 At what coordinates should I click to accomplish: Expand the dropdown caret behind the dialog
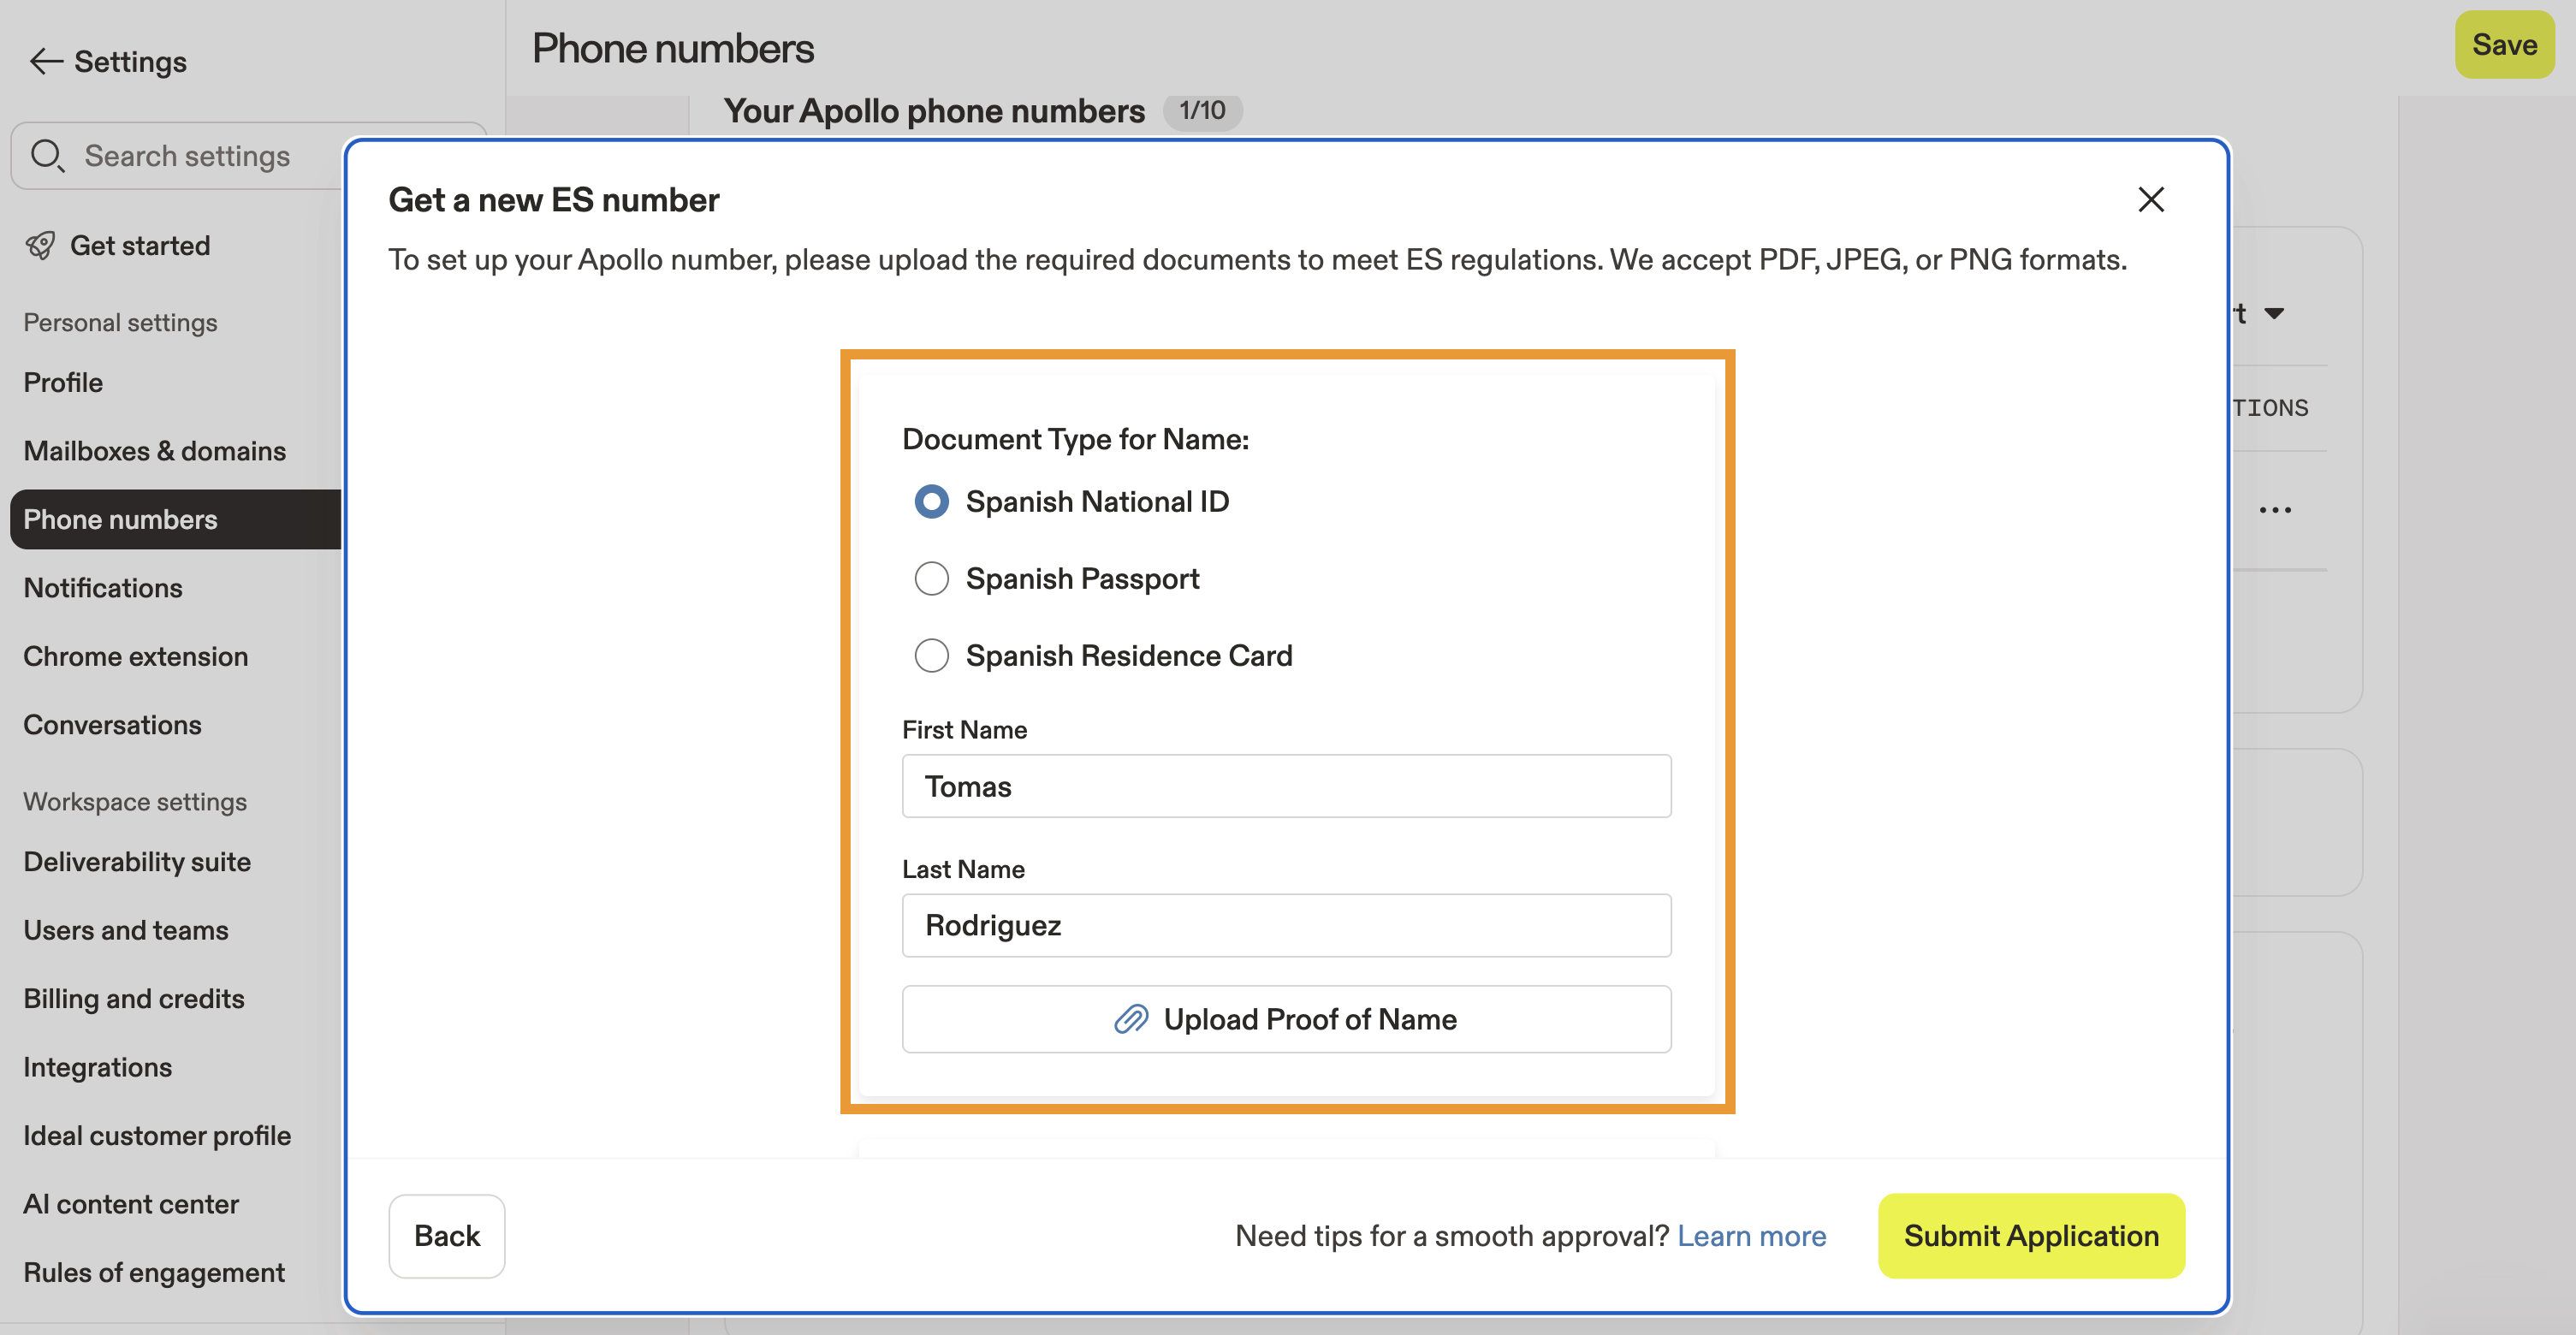(2273, 314)
